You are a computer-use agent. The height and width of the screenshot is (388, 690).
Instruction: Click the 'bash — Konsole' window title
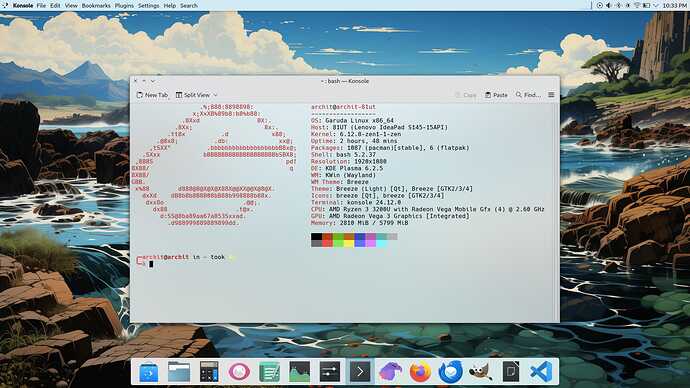coord(345,81)
